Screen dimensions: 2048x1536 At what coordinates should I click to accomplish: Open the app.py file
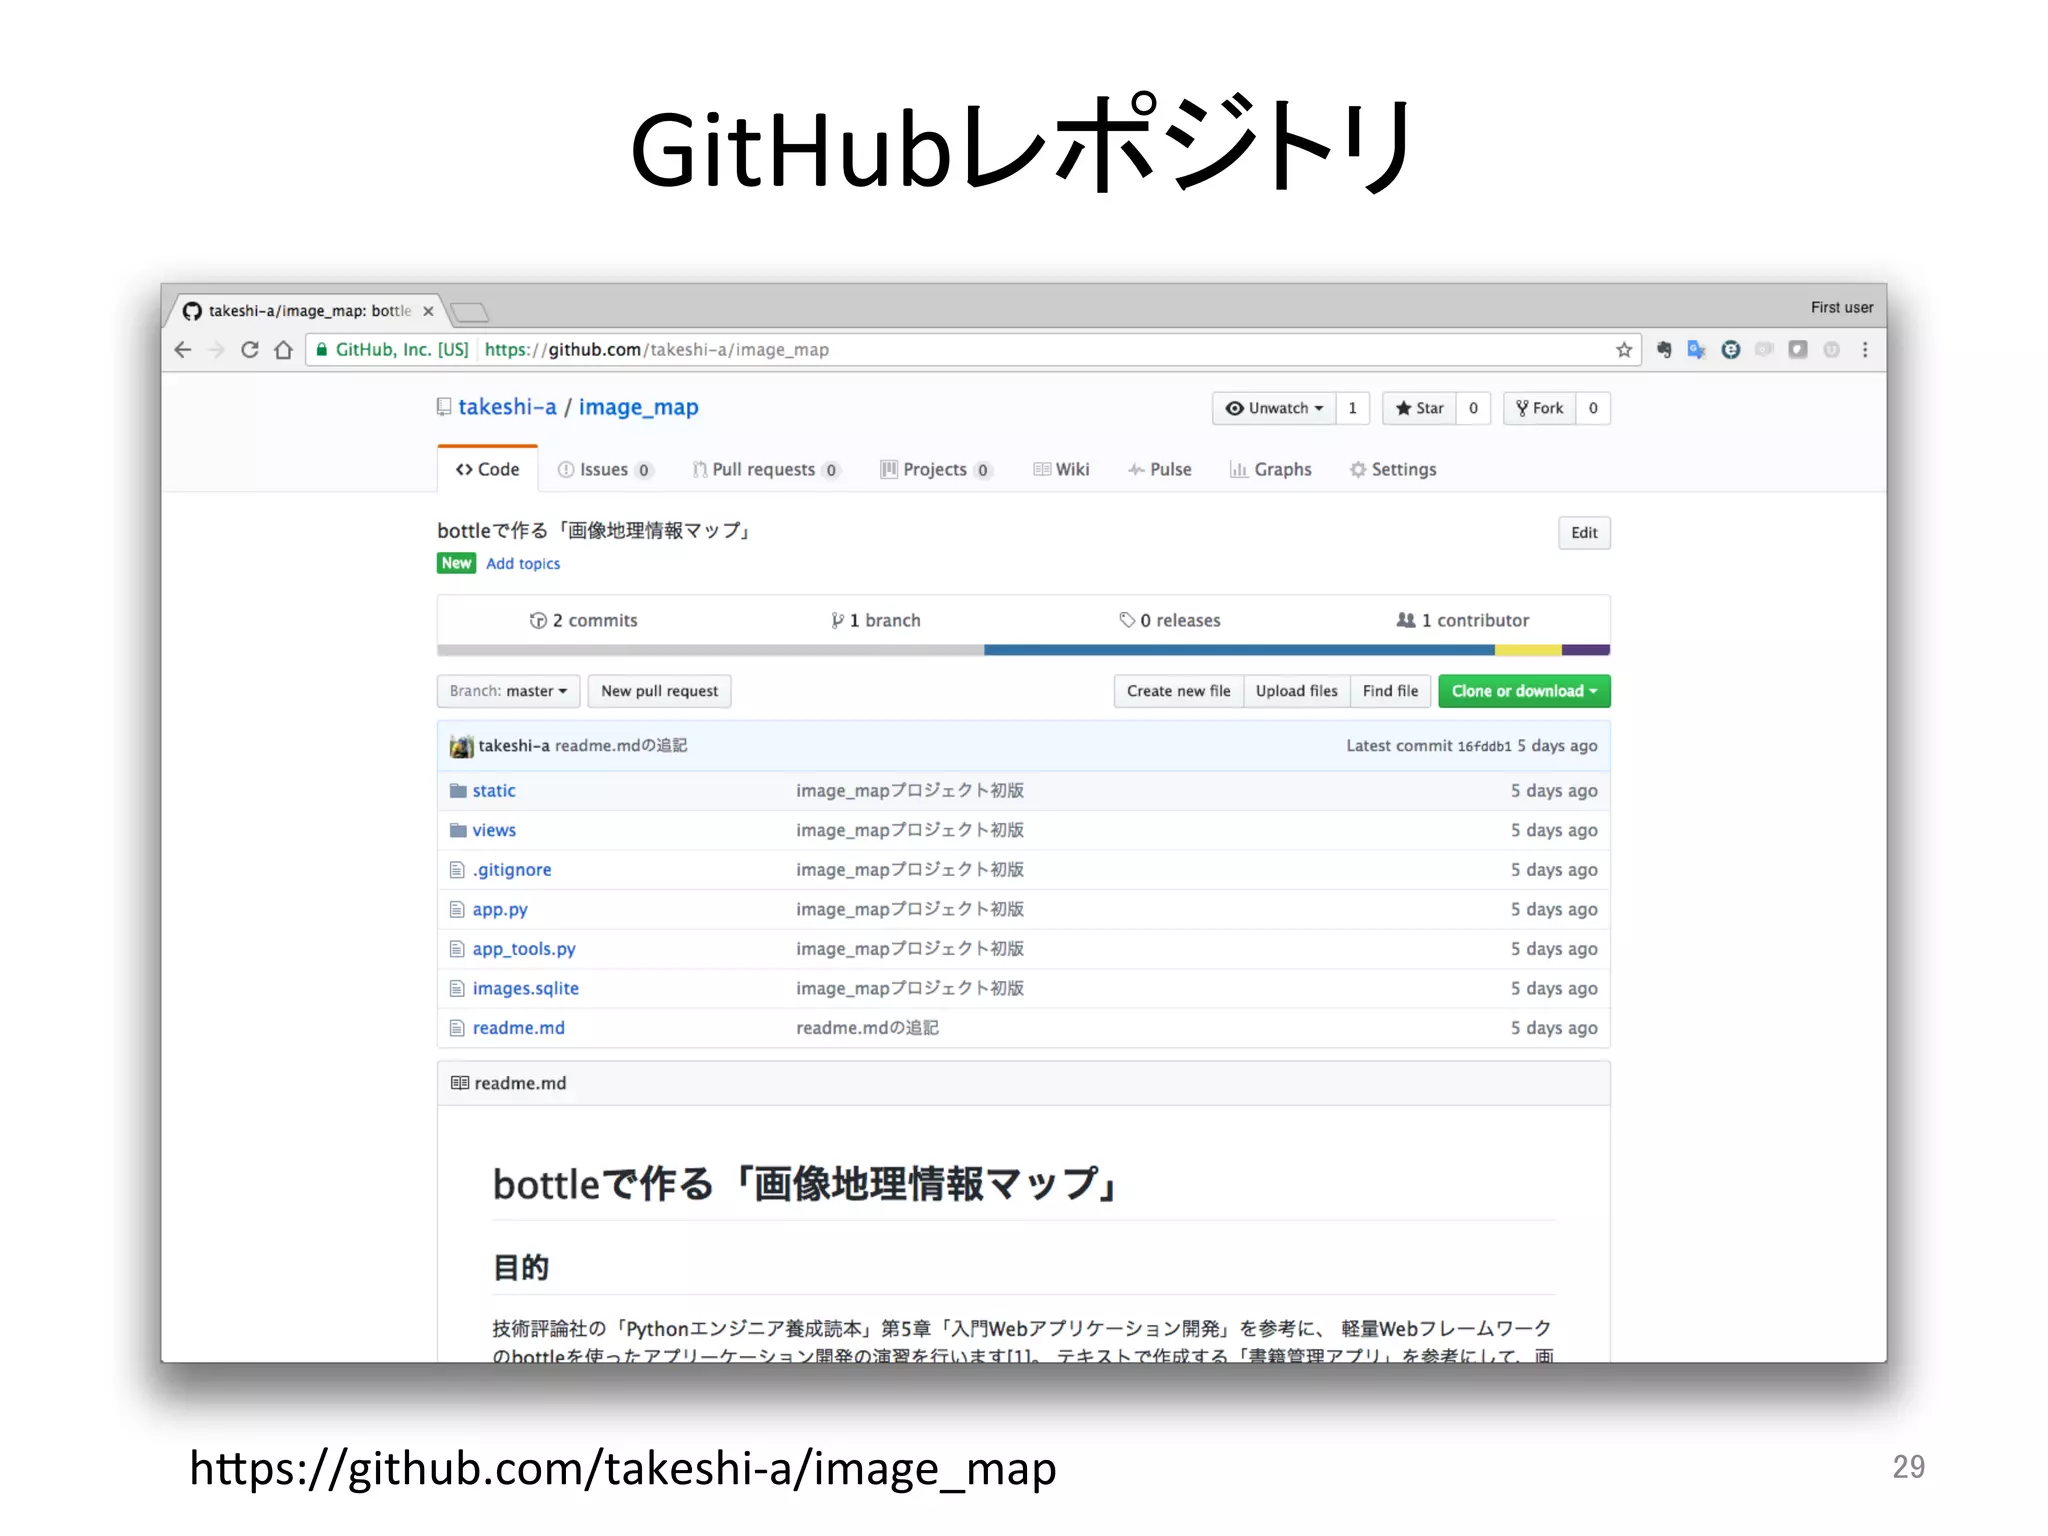(500, 910)
